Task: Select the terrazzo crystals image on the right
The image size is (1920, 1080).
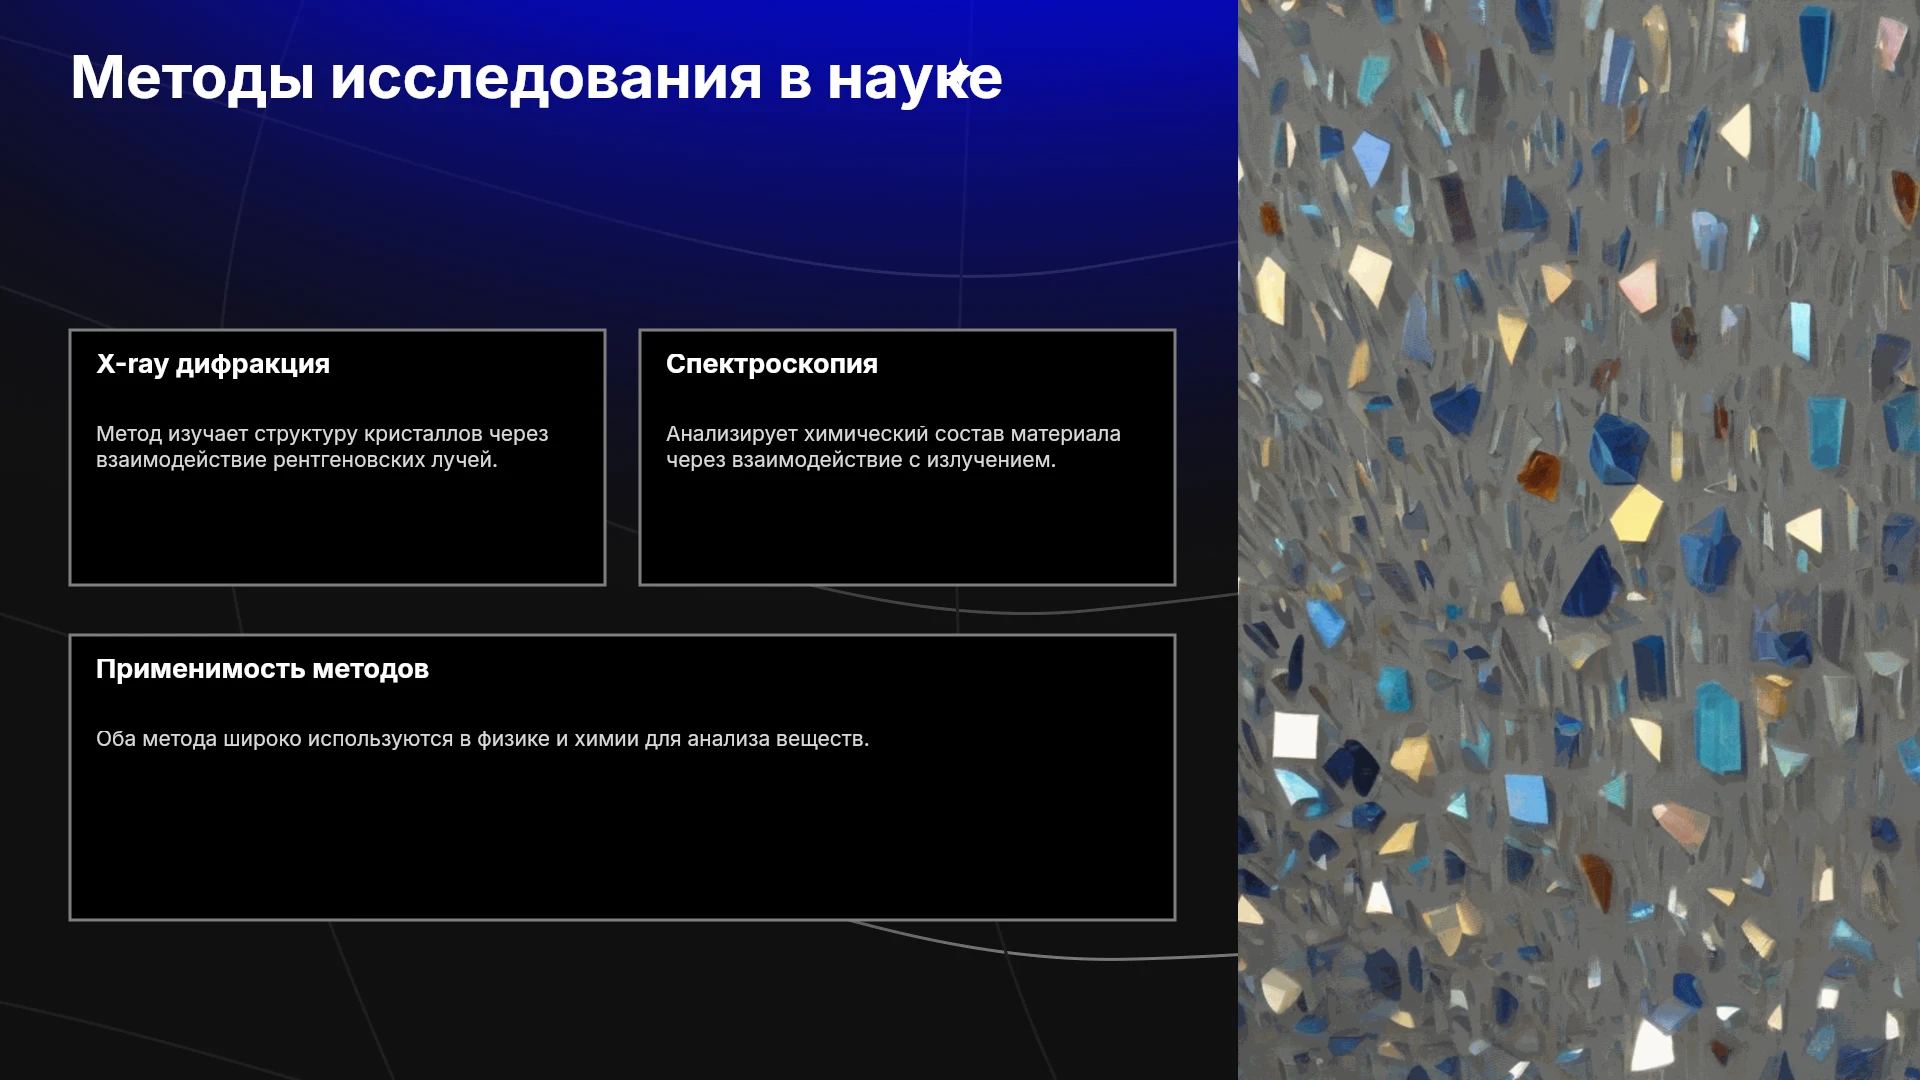Action: pyautogui.click(x=1579, y=540)
